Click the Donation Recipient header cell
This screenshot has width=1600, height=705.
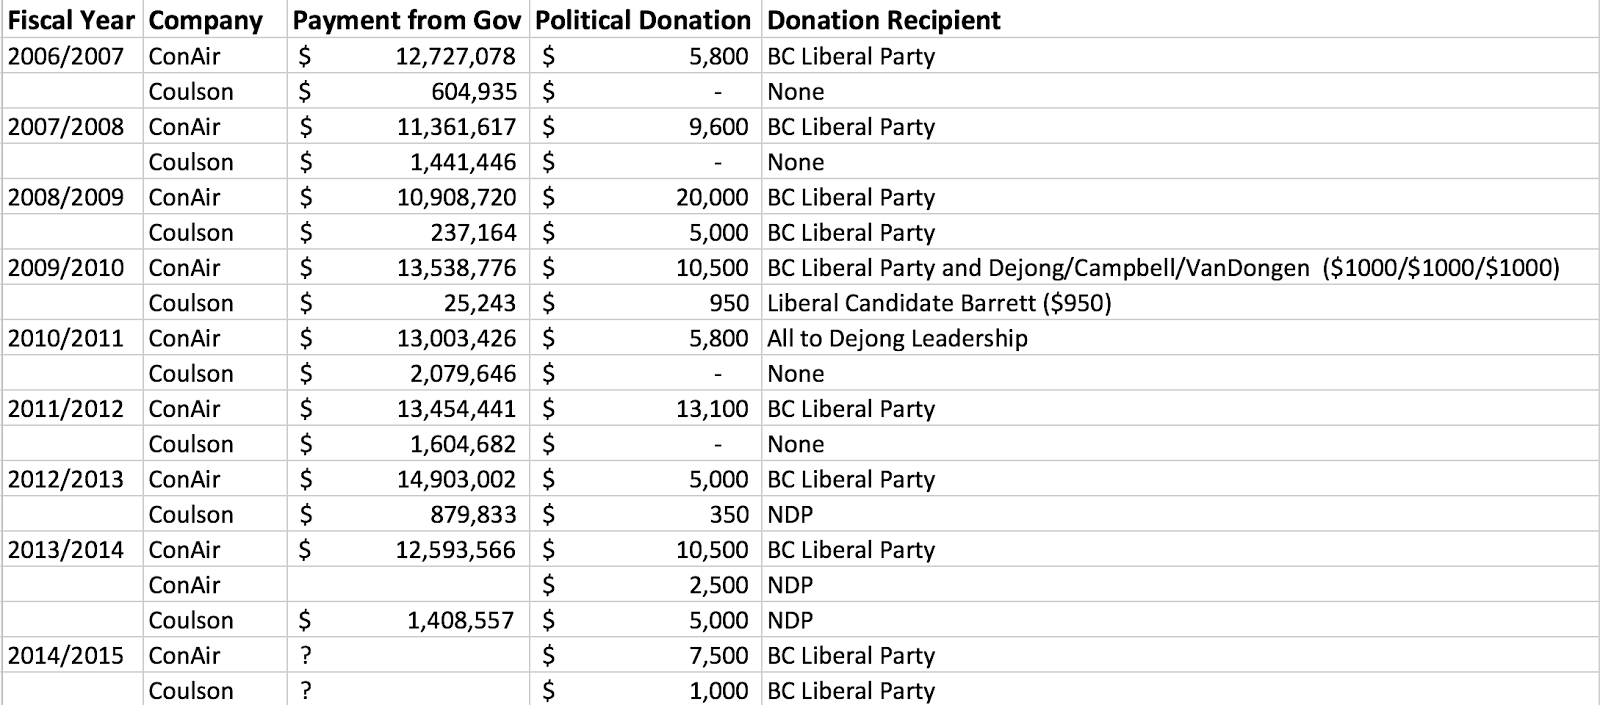tap(884, 20)
